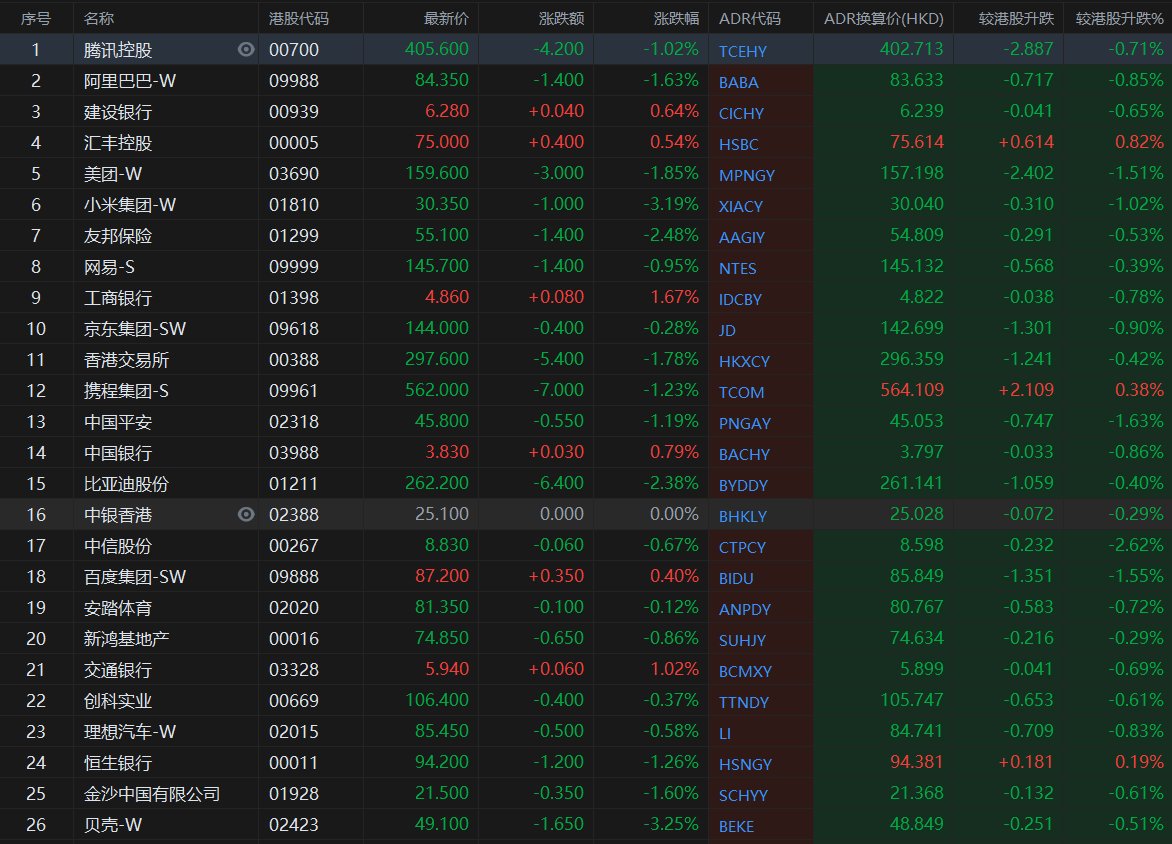
Task: Open the BYDDY ADR code link
Action: tap(743, 485)
